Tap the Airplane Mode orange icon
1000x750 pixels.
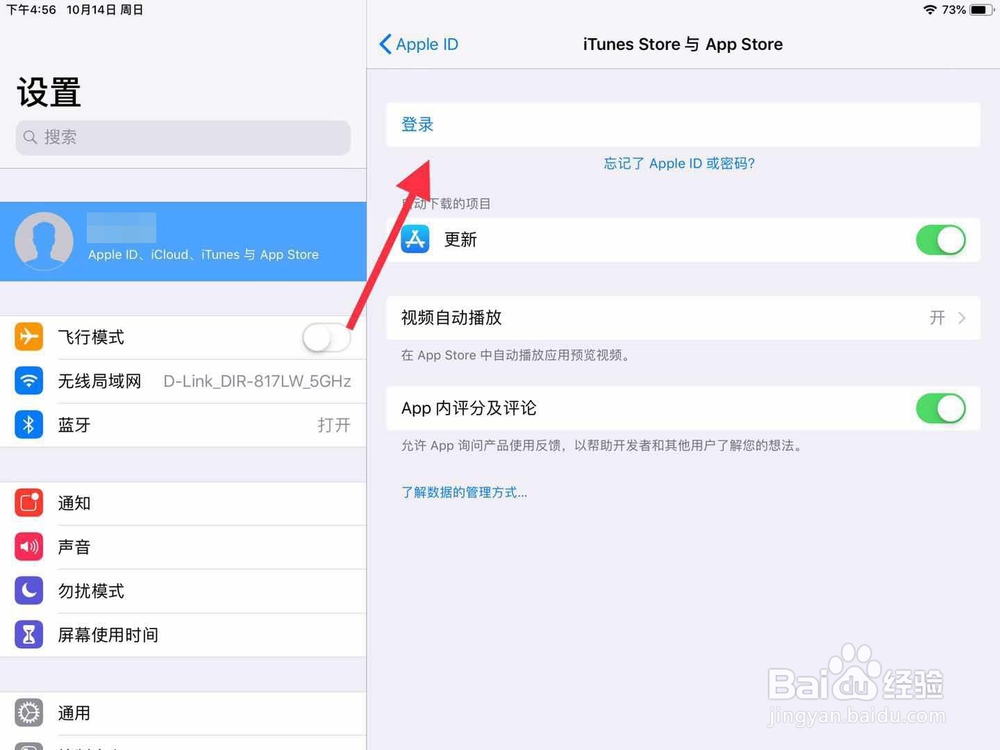pyautogui.click(x=29, y=336)
